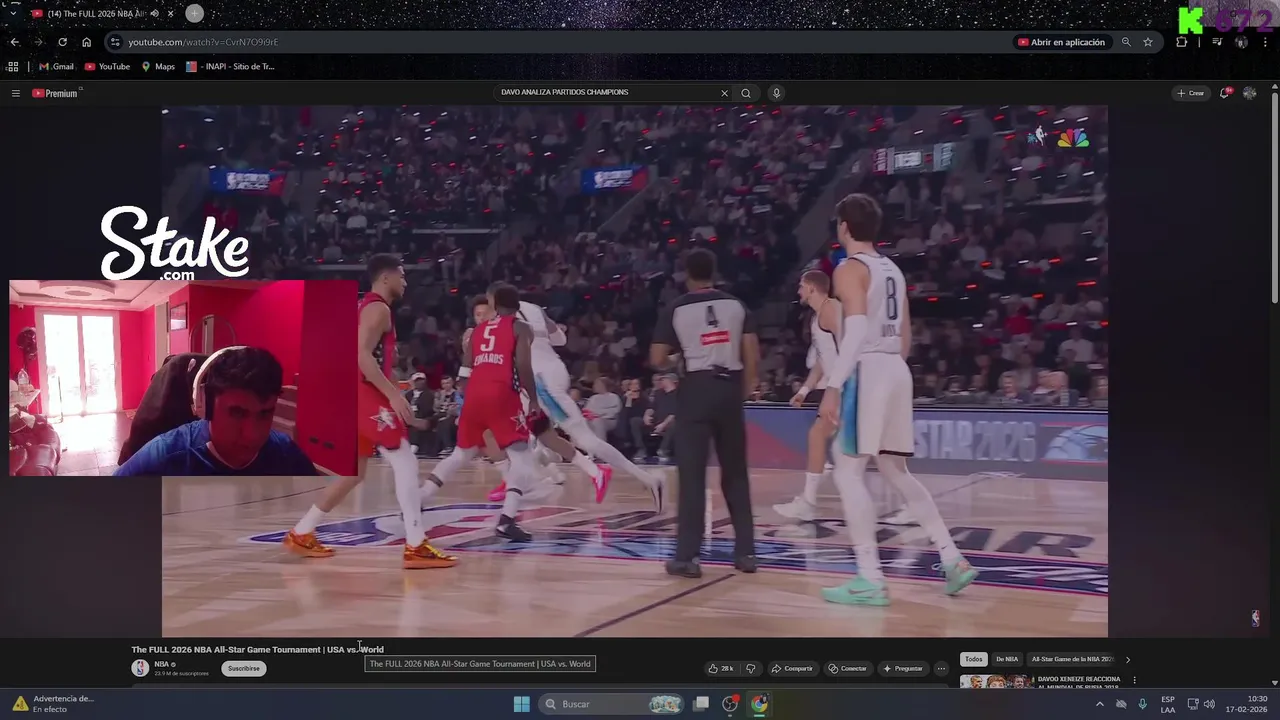
Task: Click the youtube.com address bar
Action: [560, 42]
